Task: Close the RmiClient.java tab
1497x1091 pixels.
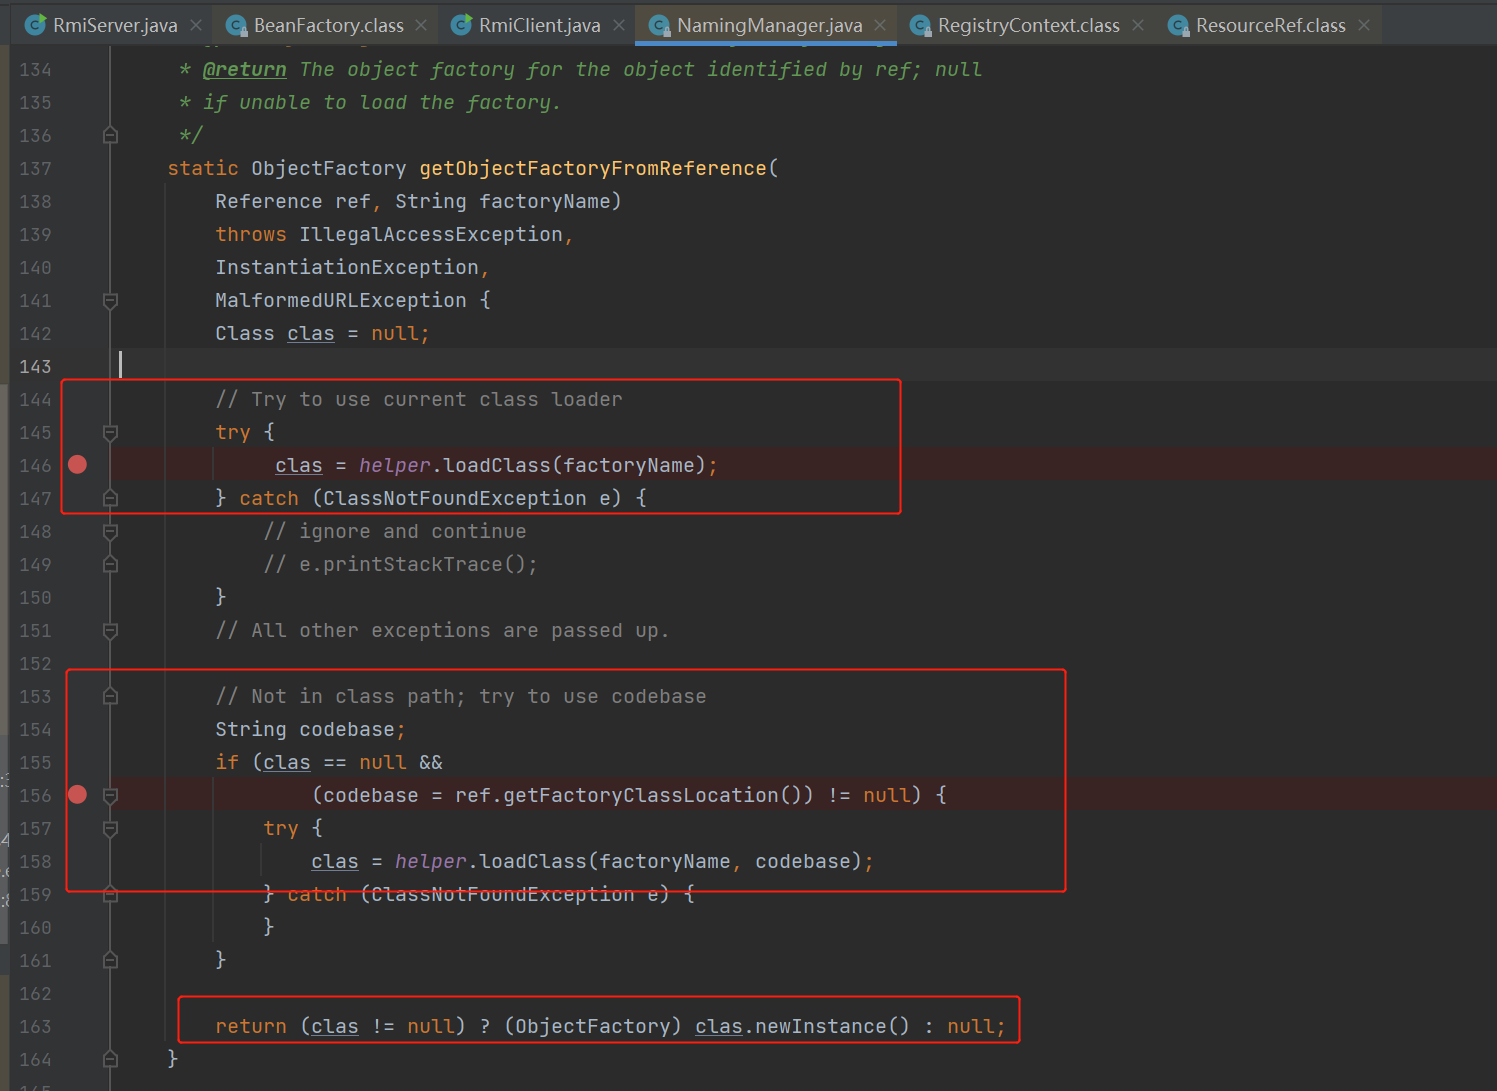Action: click(x=619, y=25)
